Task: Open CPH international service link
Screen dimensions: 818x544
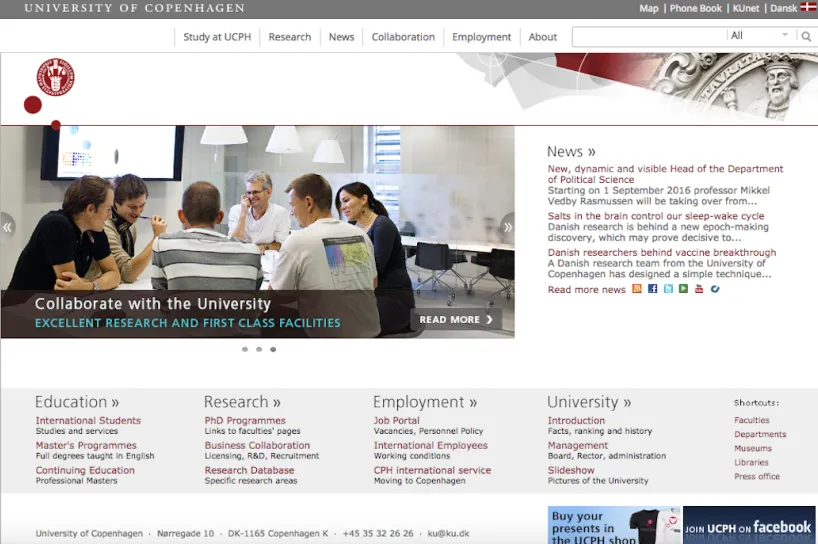Action: click(x=432, y=470)
